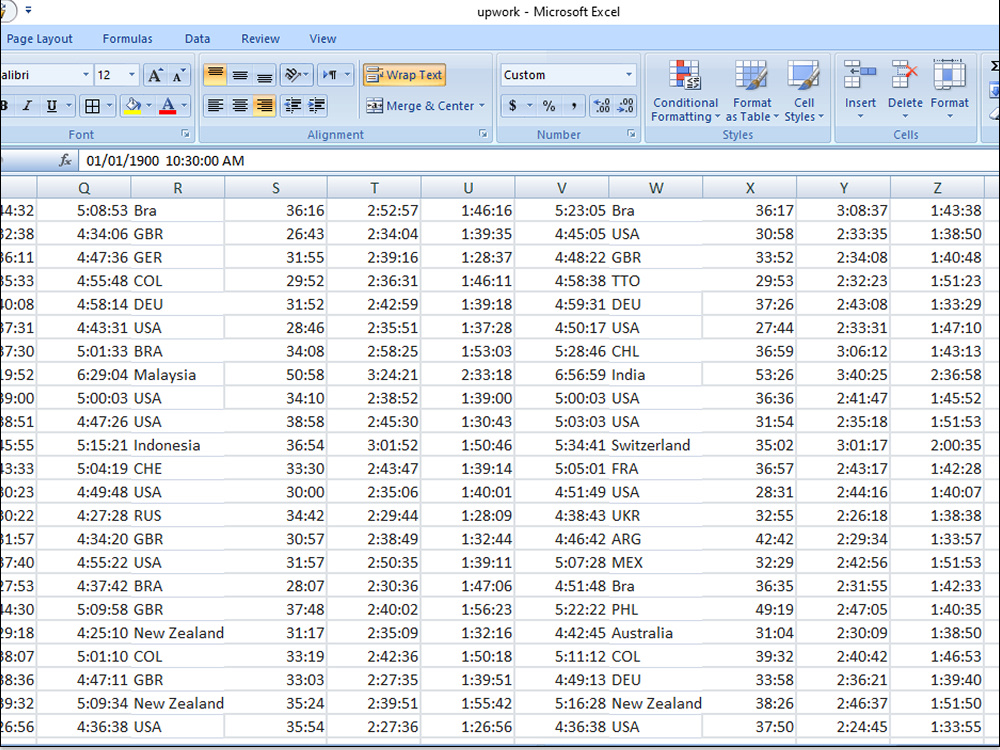Click the Increase Indent icon
The height and width of the screenshot is (750, 1000).
click(x=316, y=105)
